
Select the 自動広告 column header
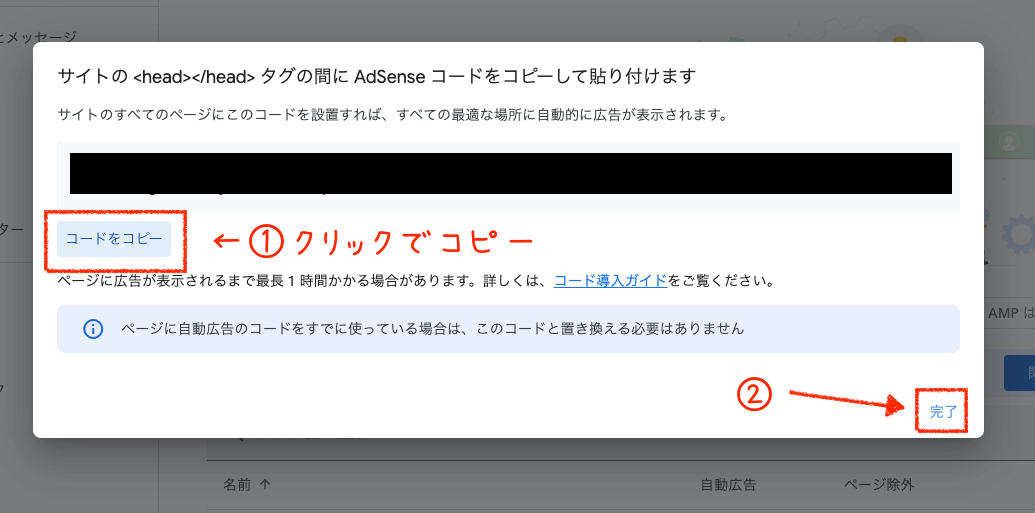[x=728, y=485]
